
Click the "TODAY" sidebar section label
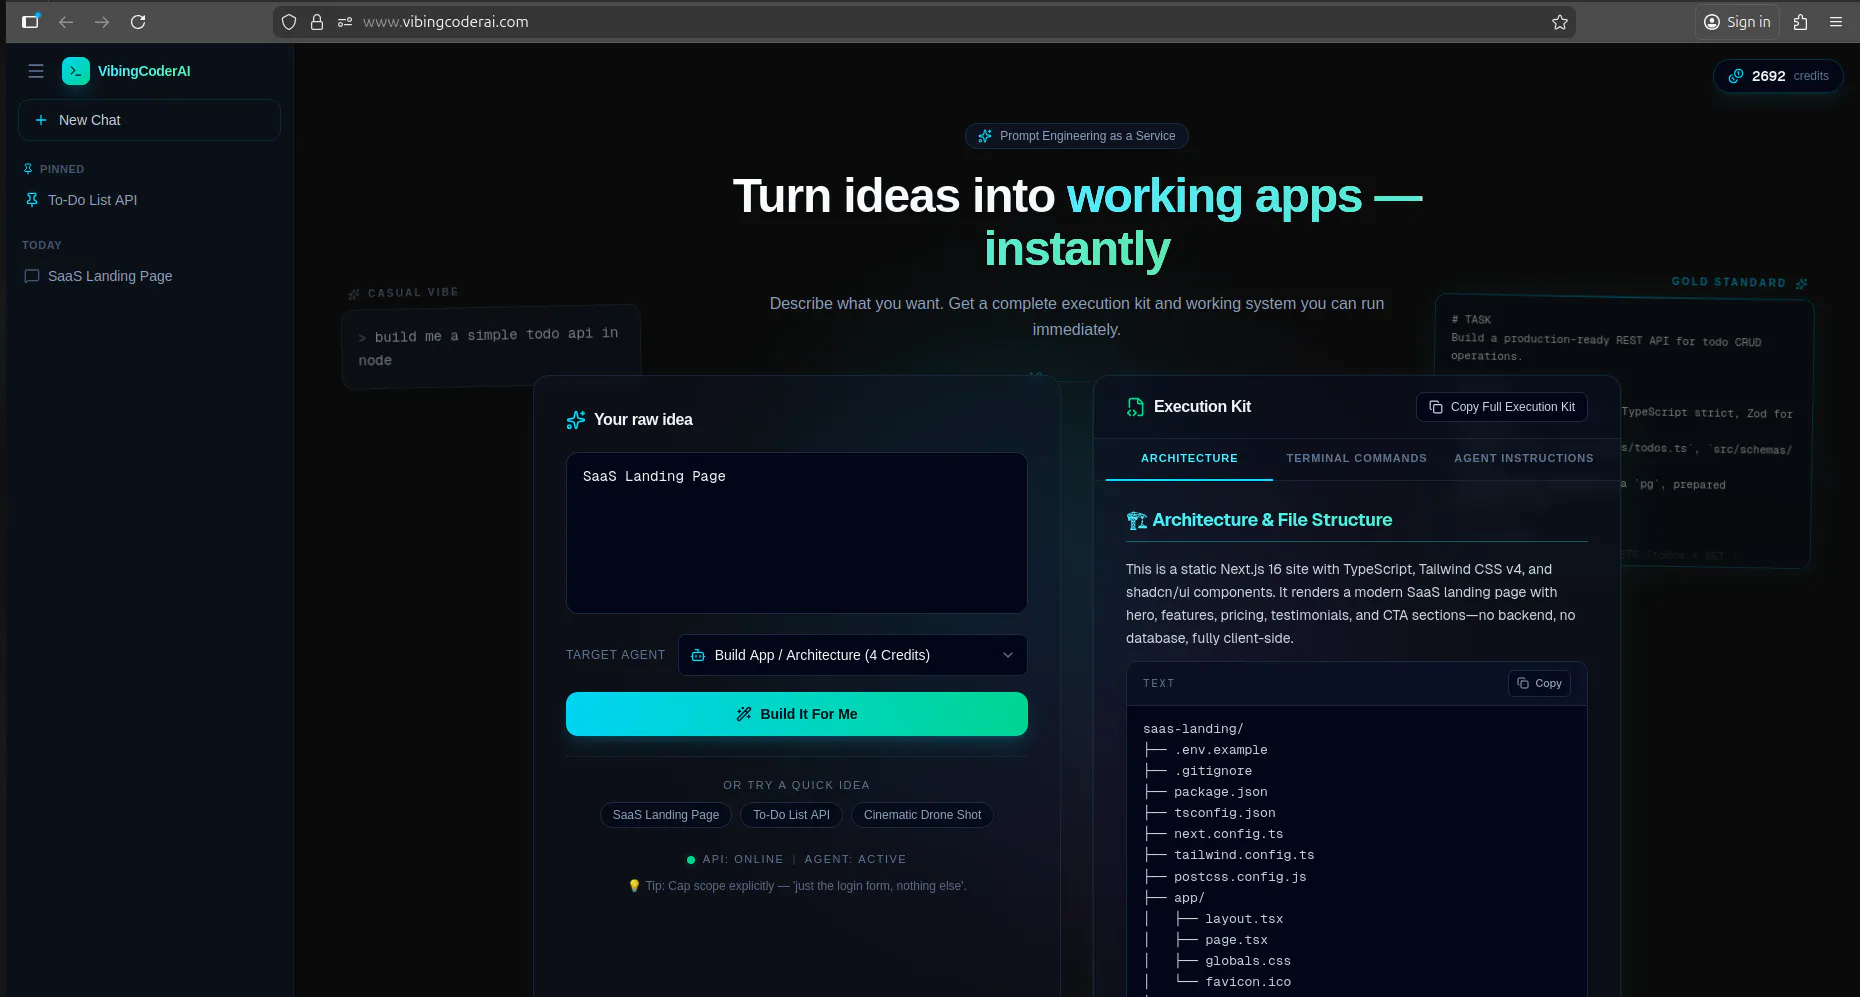click(42, 245)
